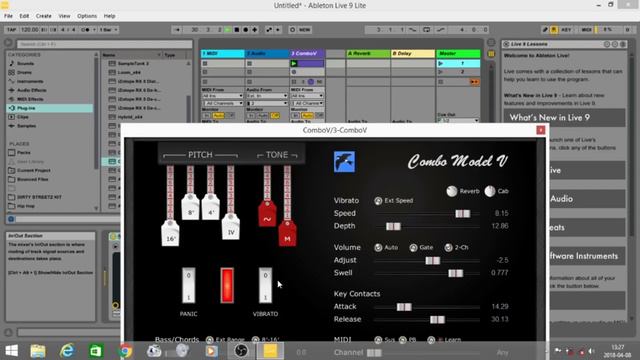Select MIDI Effects category in browser
Viewport: 640px width, 360px height.
[x=30, y=99]
